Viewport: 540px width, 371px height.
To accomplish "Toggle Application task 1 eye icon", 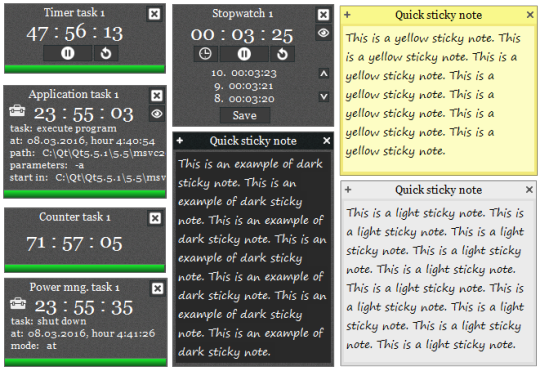I will 157,114.
